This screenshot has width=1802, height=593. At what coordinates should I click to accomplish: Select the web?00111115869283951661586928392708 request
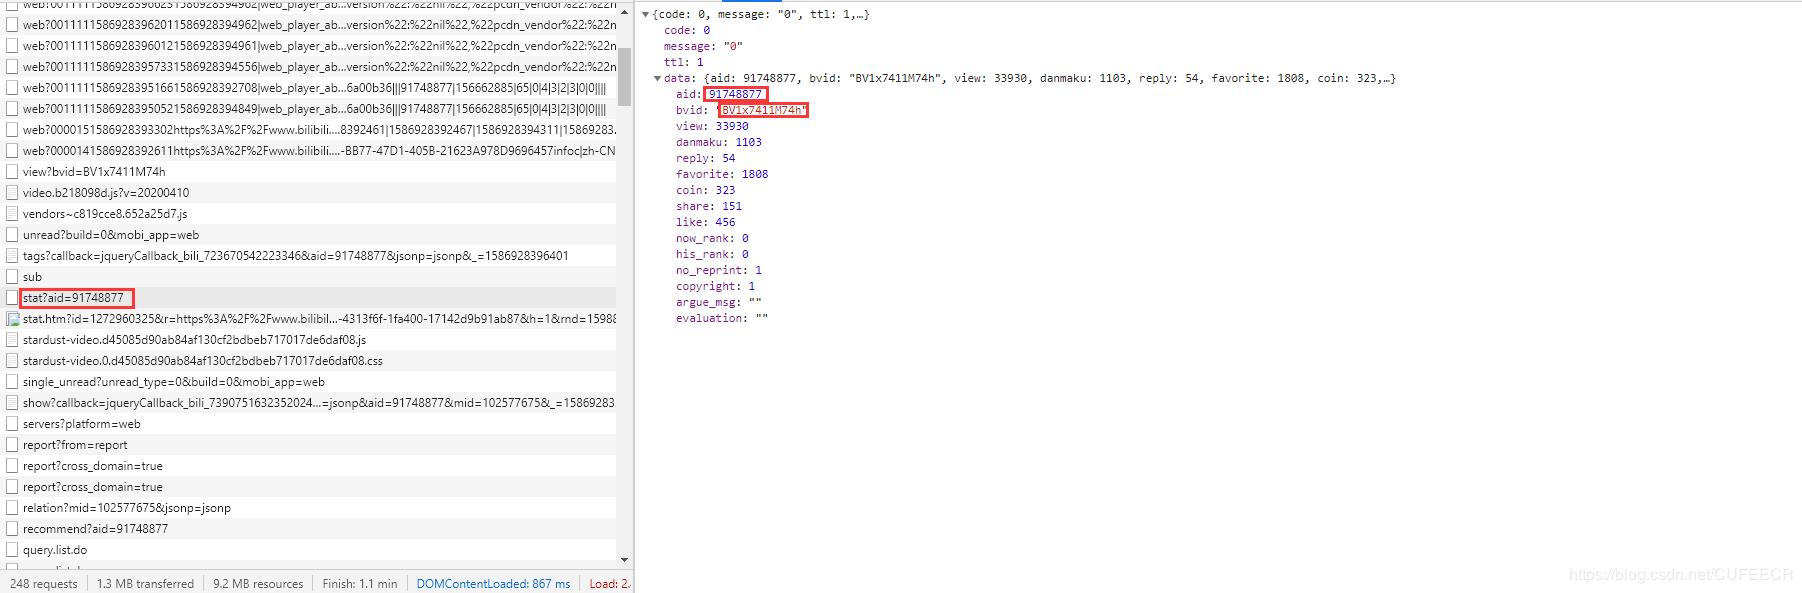(x=308, y=88)
